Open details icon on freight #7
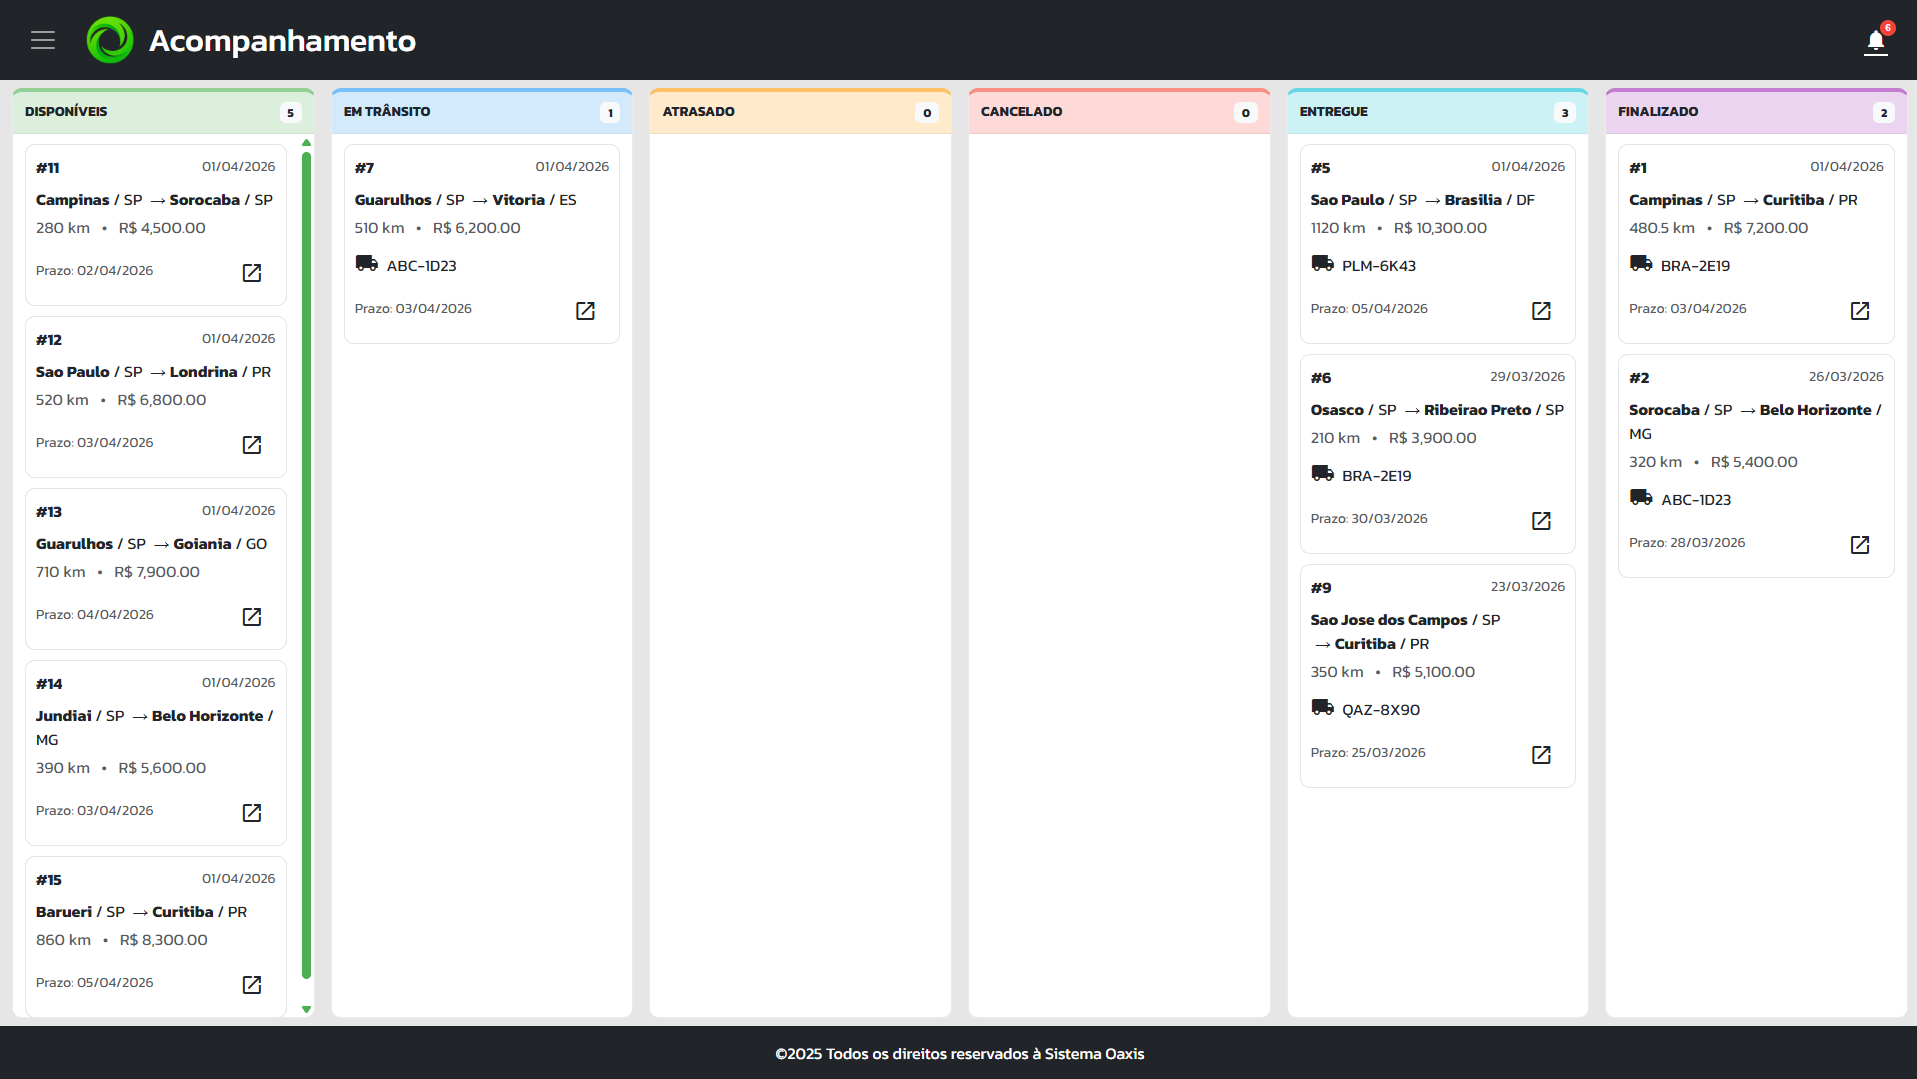The image size is (1917, 1079). [585, 311]
